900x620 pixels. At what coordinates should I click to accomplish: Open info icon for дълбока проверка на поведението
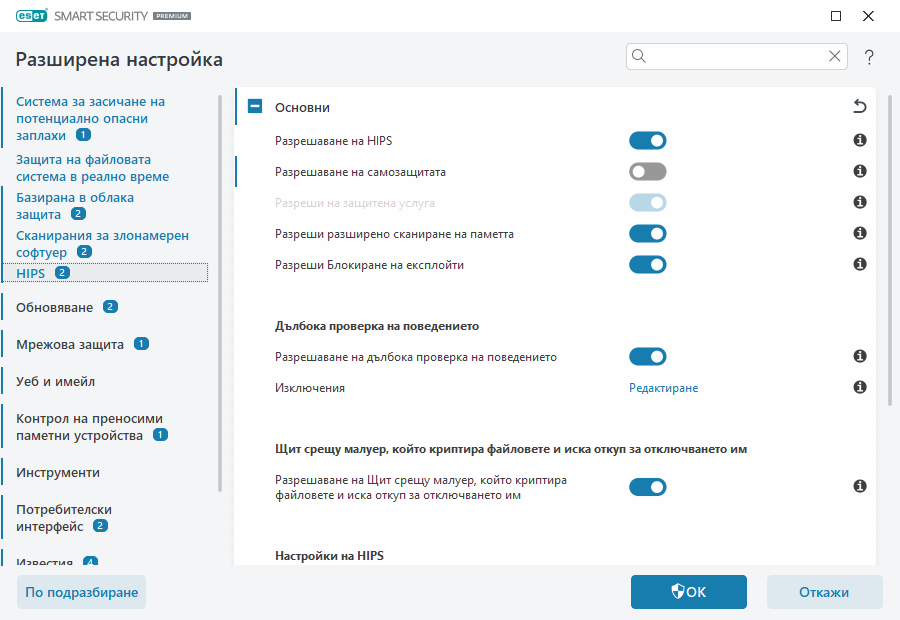[859, 356]
